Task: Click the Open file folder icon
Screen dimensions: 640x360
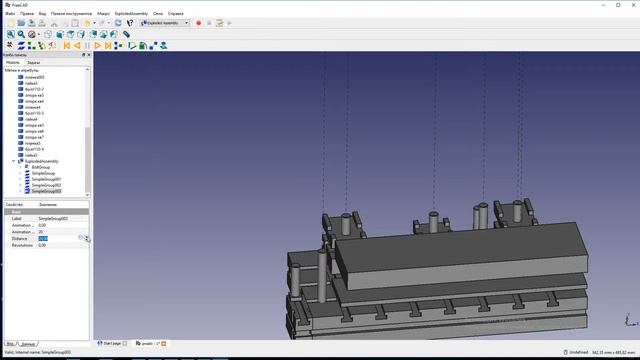Action: [x=21, y=23]
